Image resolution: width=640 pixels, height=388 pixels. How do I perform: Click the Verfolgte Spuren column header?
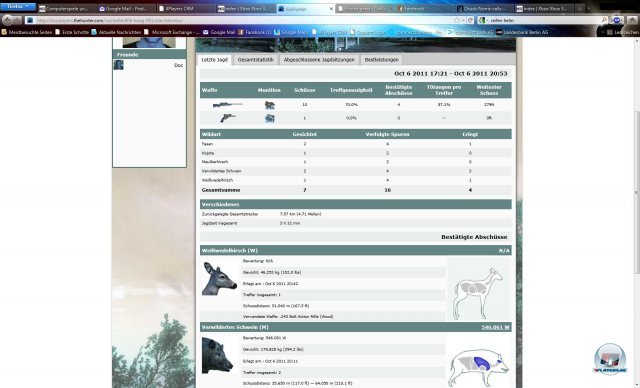pyautogui.click(x=387, y=134)
